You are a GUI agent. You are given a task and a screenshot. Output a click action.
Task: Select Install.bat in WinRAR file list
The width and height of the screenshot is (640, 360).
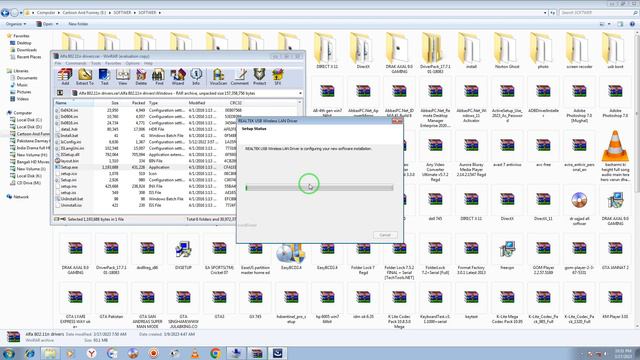pyautogui.click(x=69, y=136)
